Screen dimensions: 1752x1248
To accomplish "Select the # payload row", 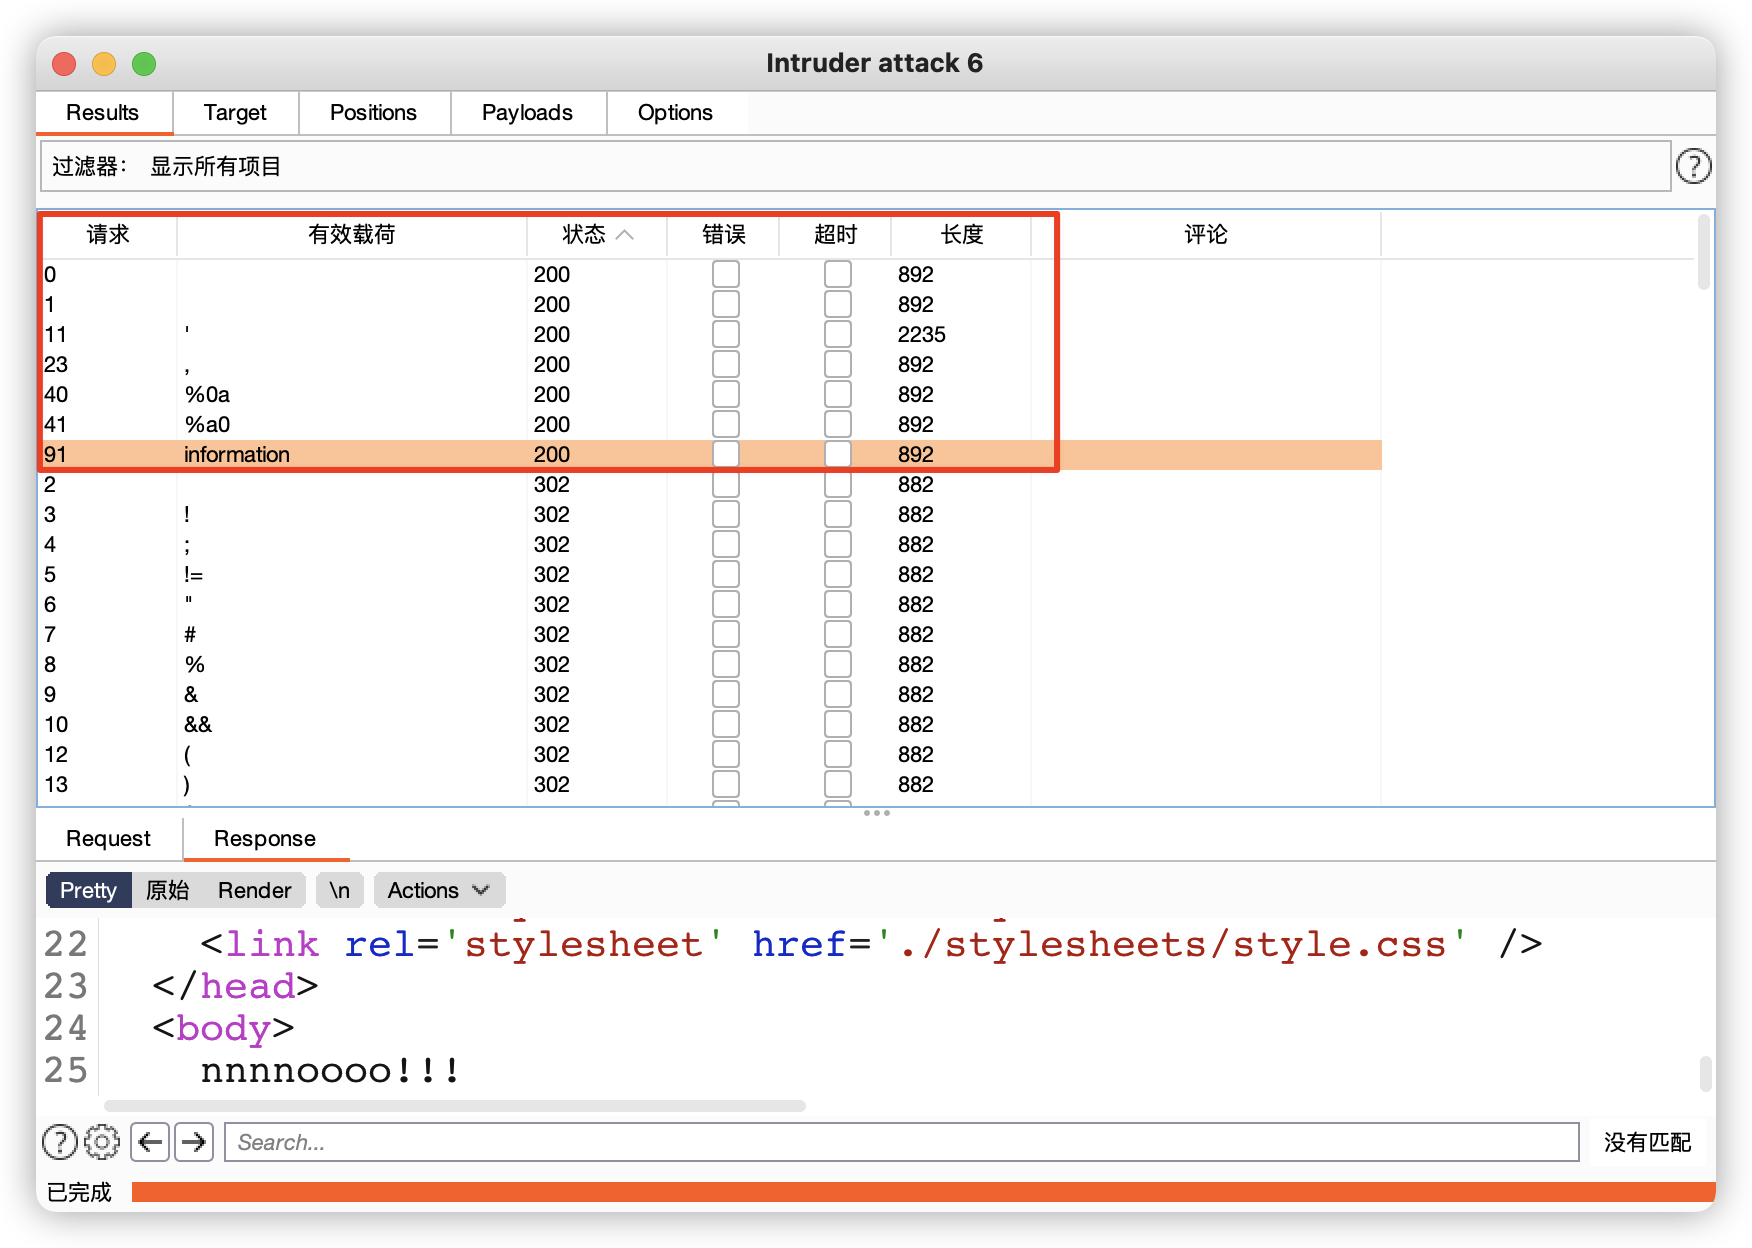I will point(711,634).
